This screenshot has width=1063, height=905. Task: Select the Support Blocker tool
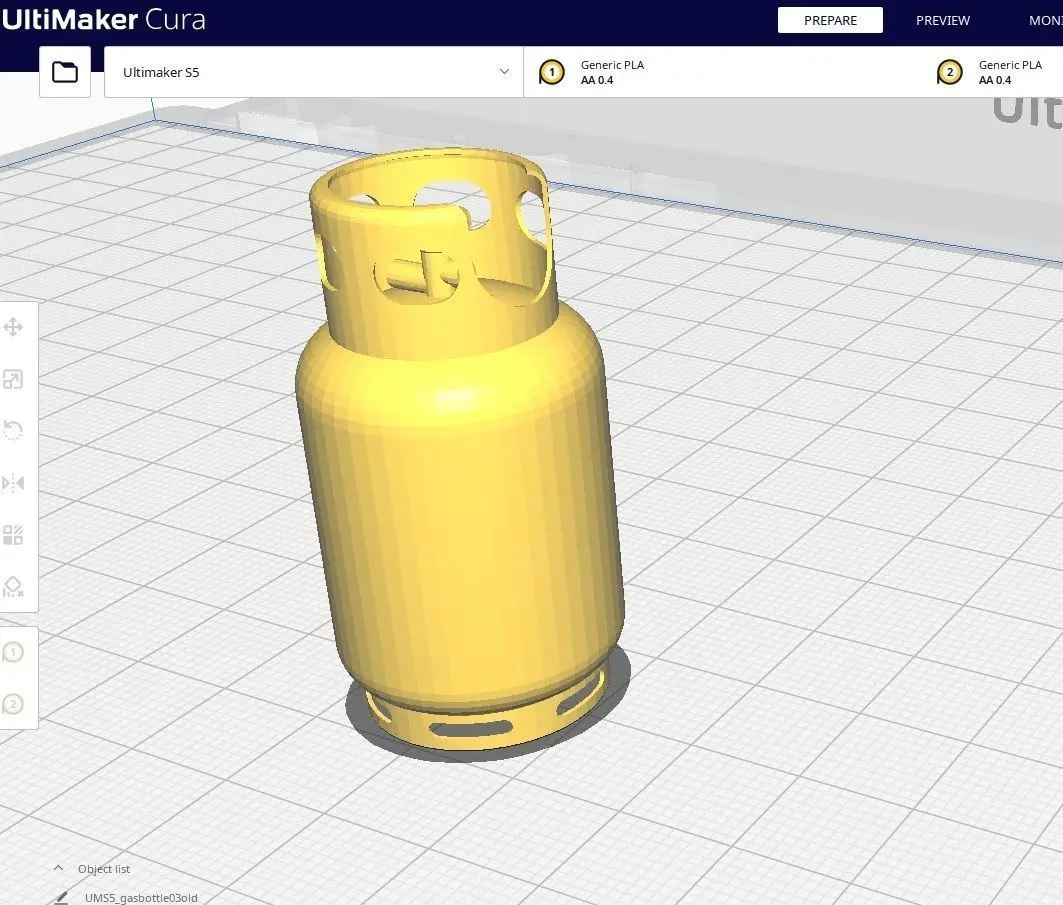point(13,586)
